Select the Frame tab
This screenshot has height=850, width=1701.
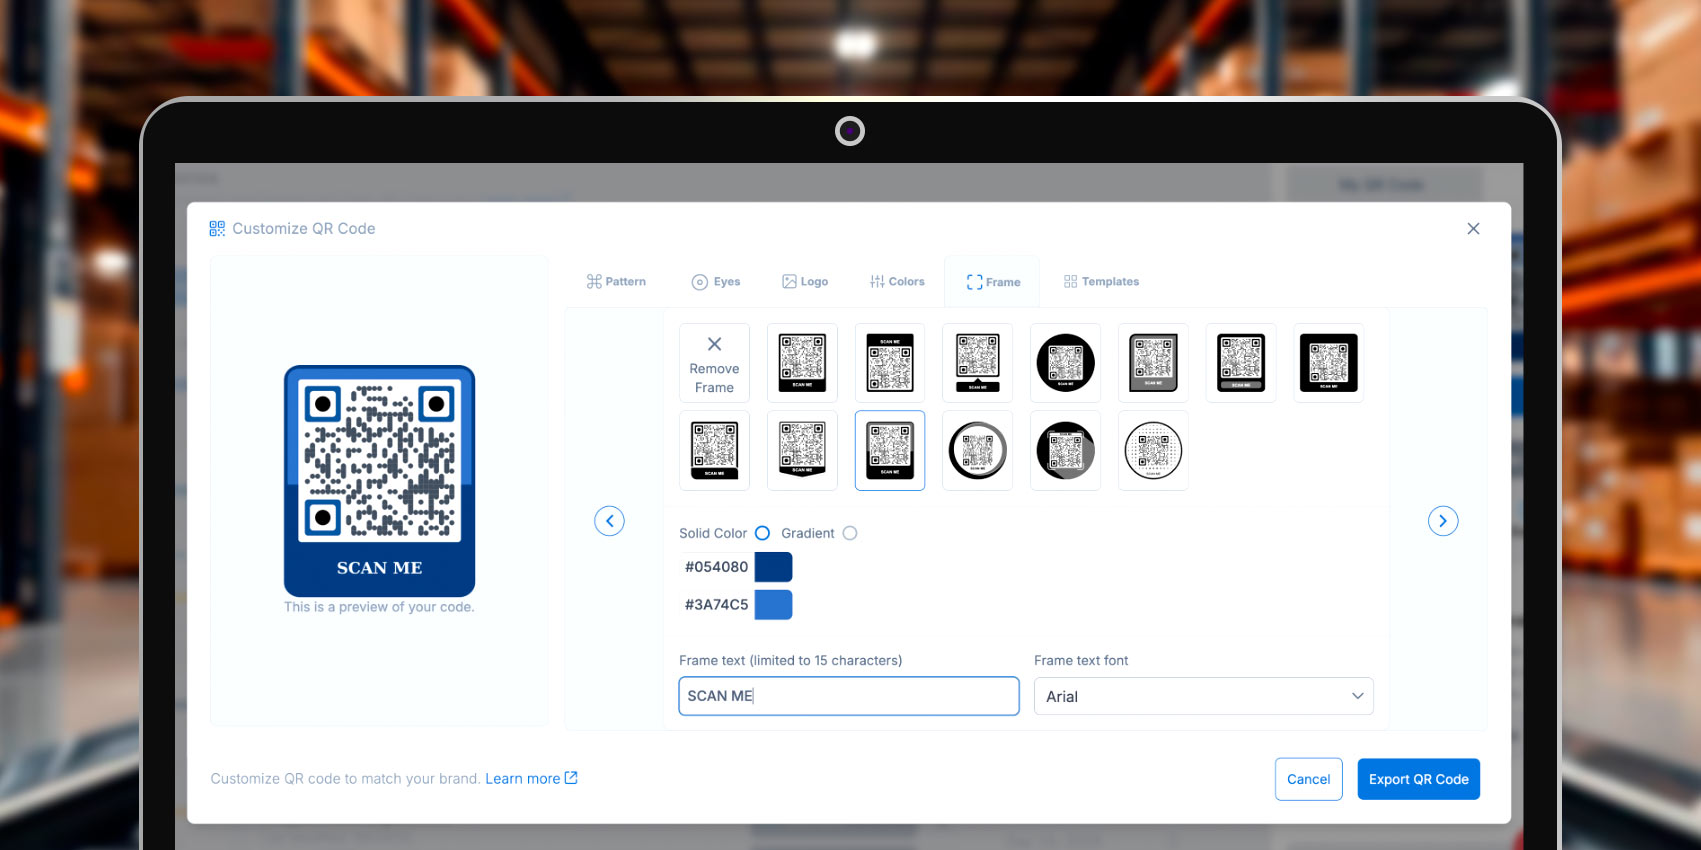coord(993,282)
